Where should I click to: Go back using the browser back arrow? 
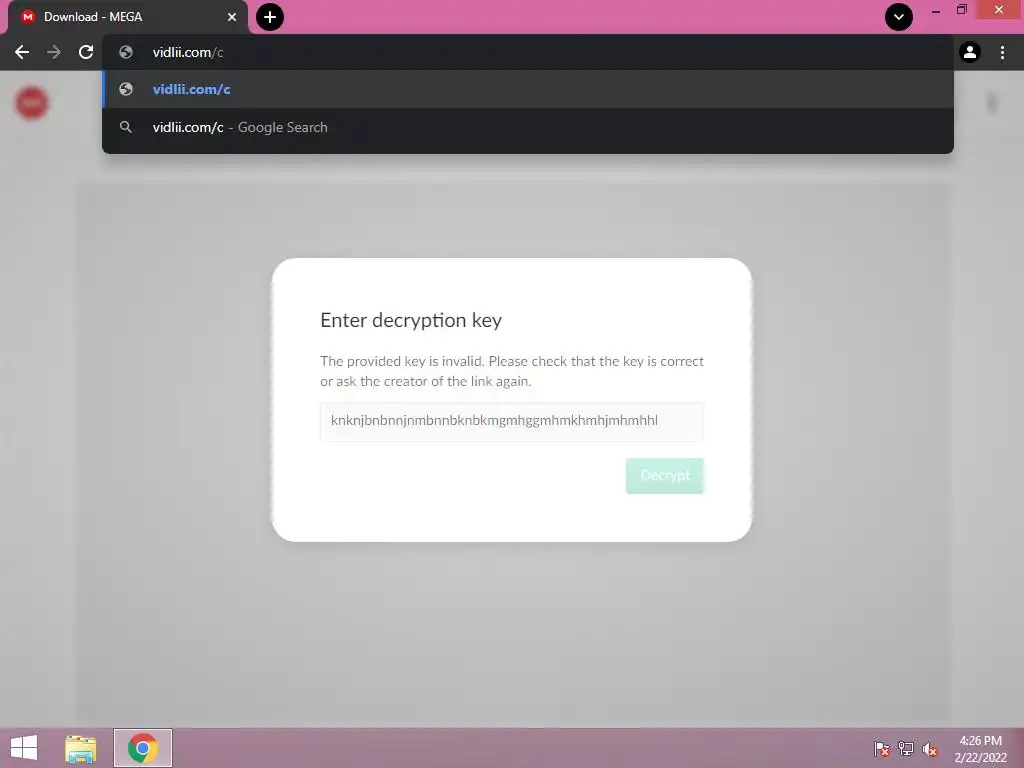(x=22, y=52)
